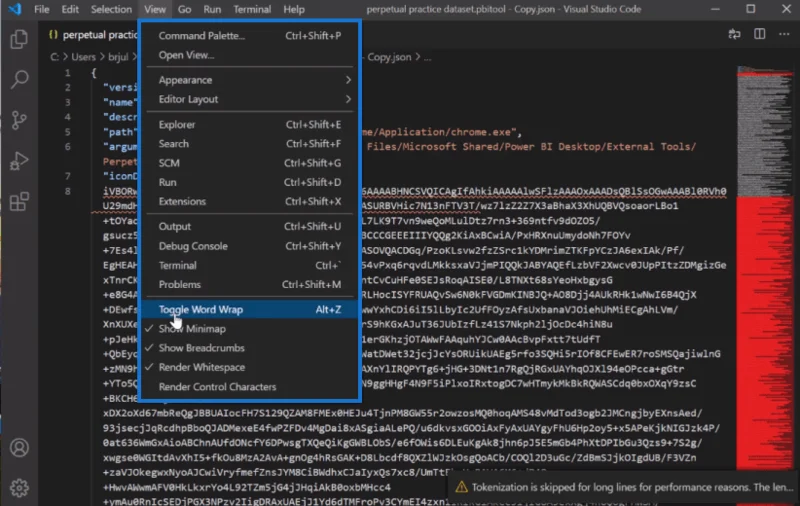Open the Run menu in menu bar
800x506 pixels.
[x=212, y=9]
